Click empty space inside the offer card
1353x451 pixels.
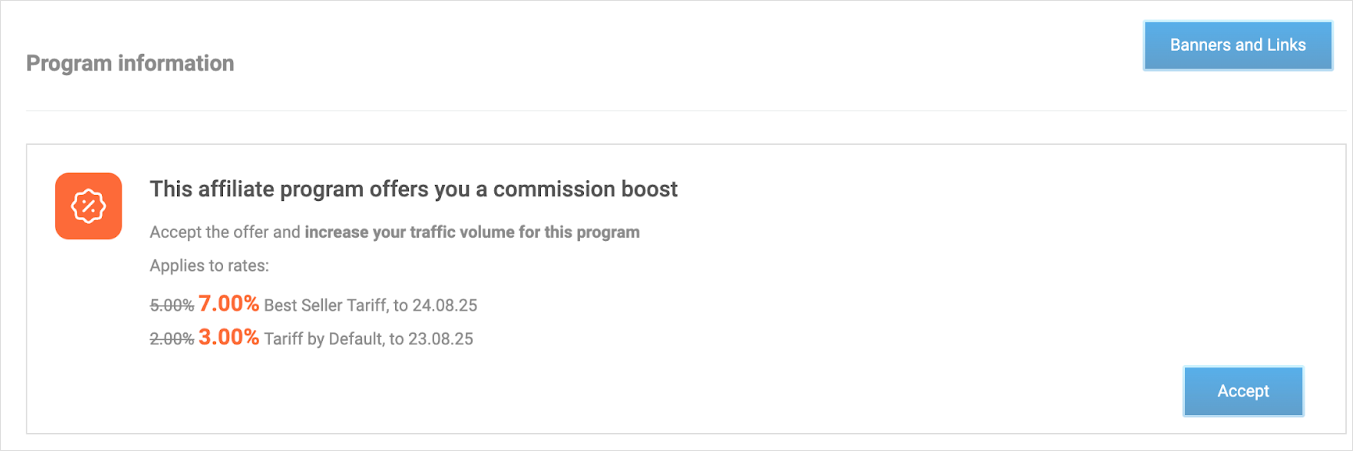point(900,300)
